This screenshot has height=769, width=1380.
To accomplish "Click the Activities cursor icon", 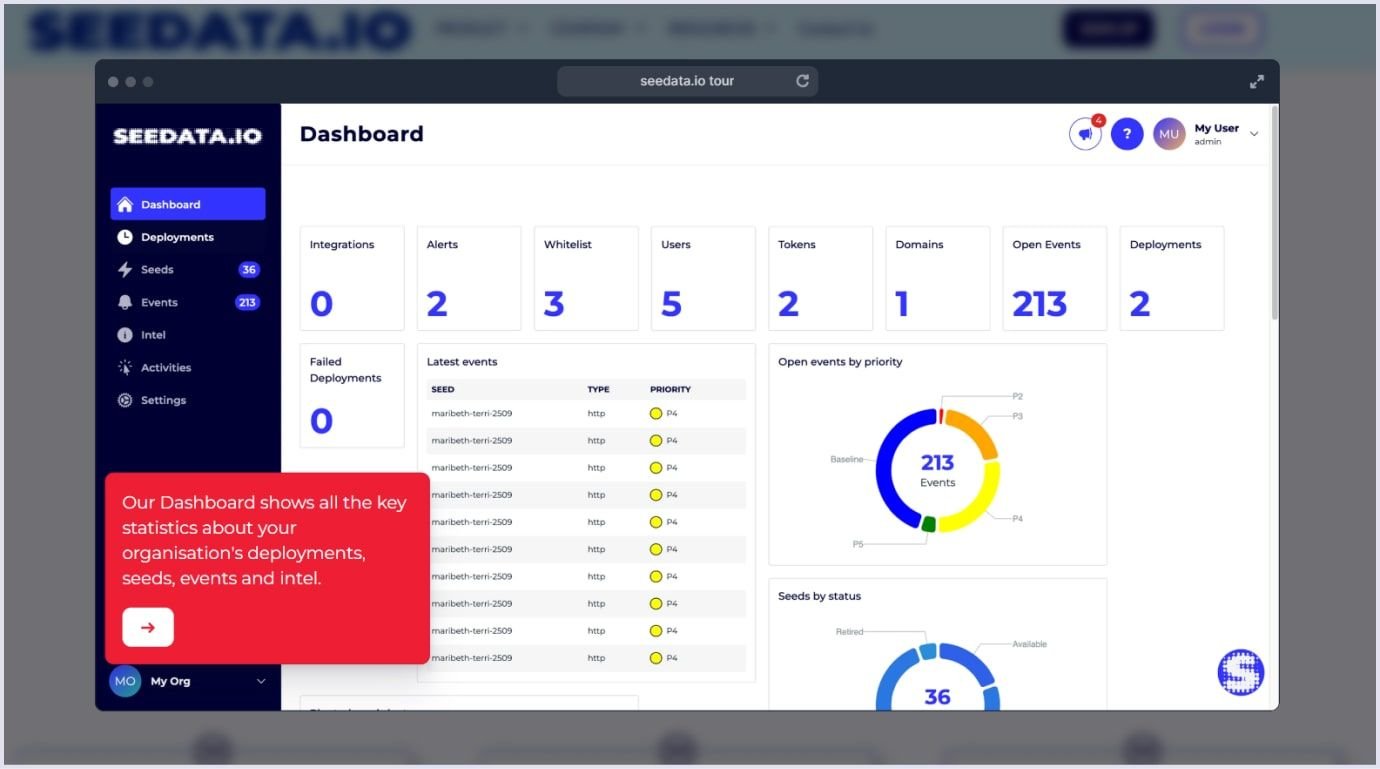I will 125,368.
